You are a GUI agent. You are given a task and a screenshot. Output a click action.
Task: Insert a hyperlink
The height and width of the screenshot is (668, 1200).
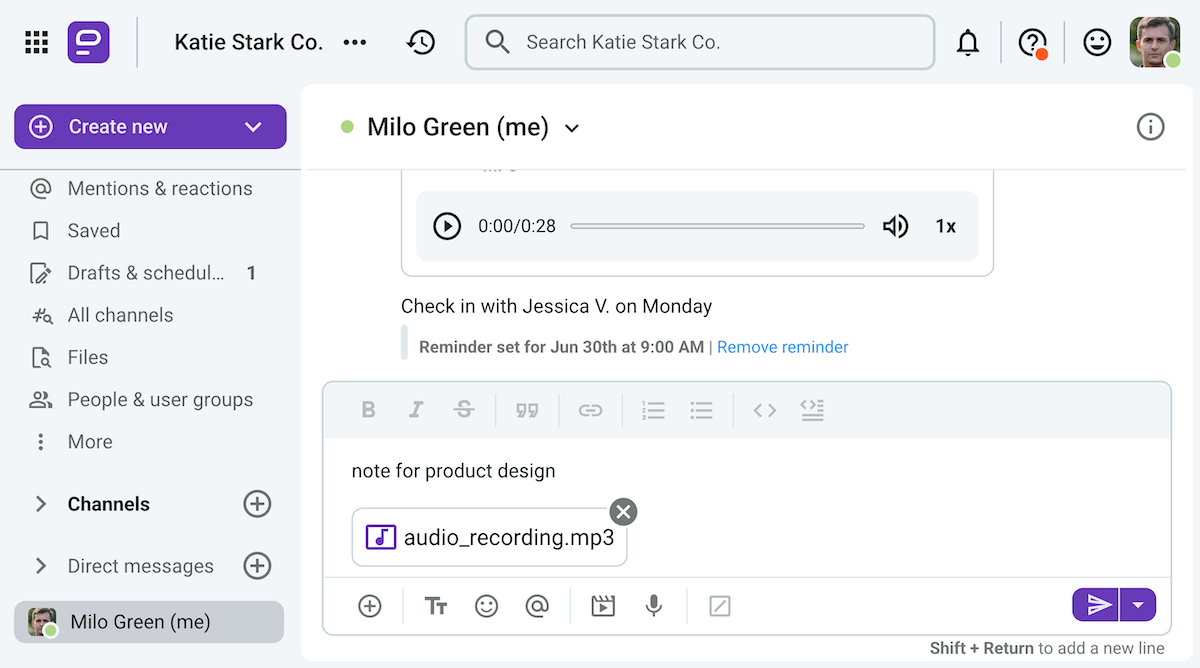coord(591,410)
